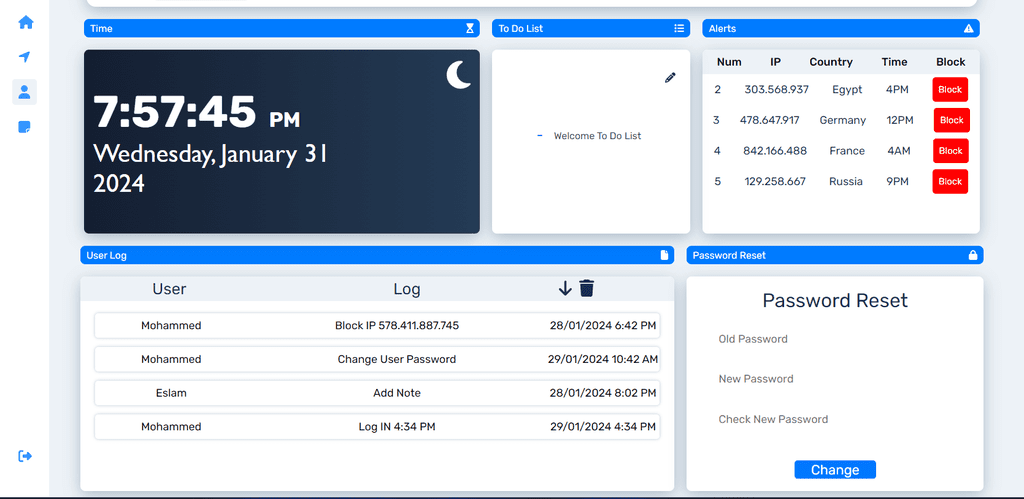The height and width of the screenshot is (499, 1024).
Task: Click timestamp '29/01/2024 10:42 AM'
Action: pos(603,359)
